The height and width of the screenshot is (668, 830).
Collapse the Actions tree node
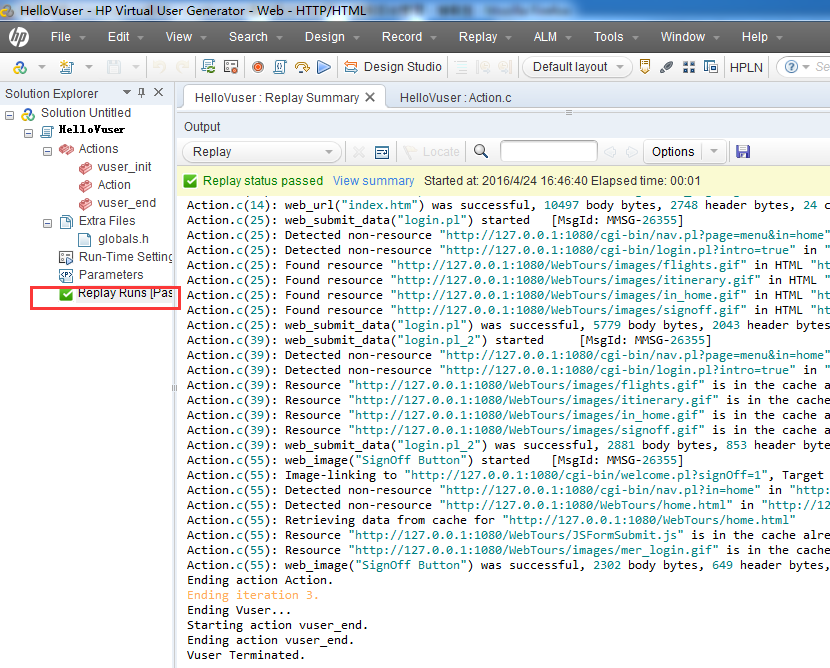click(47, 149)
